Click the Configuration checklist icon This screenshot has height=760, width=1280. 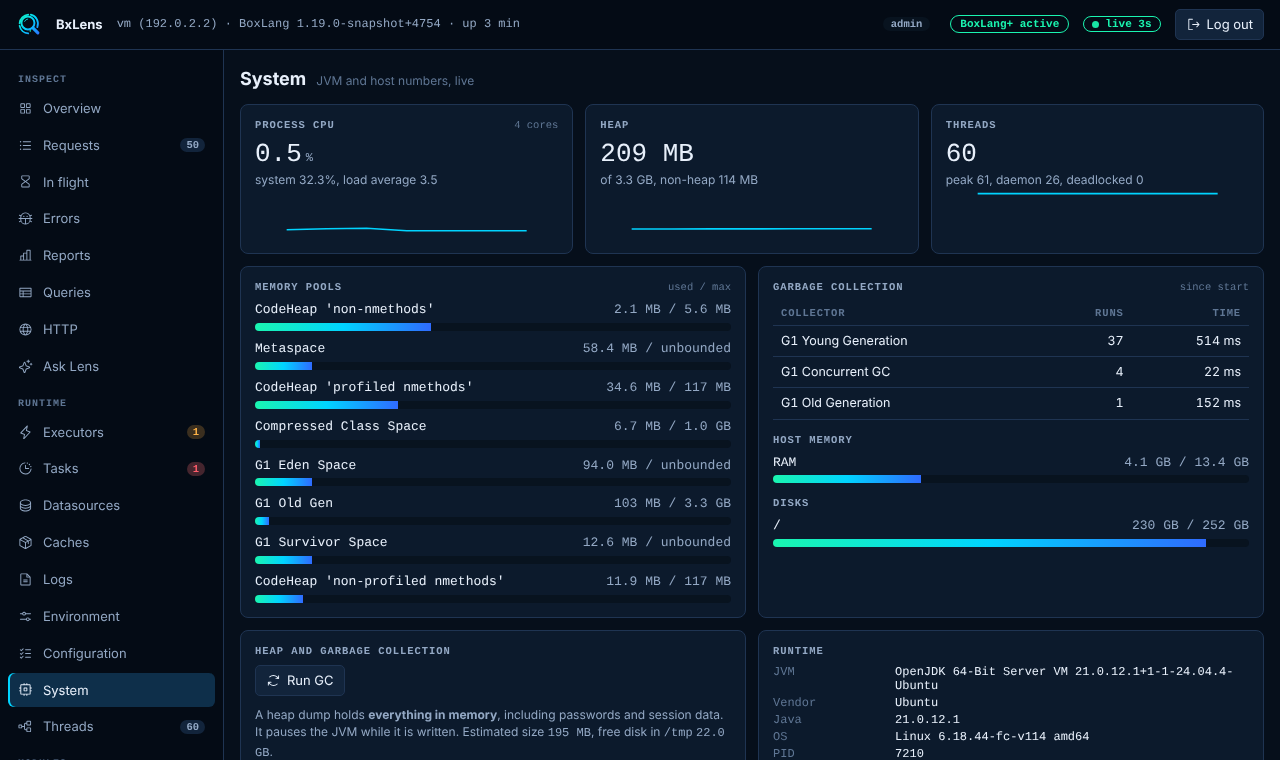[x=25, y=653]
